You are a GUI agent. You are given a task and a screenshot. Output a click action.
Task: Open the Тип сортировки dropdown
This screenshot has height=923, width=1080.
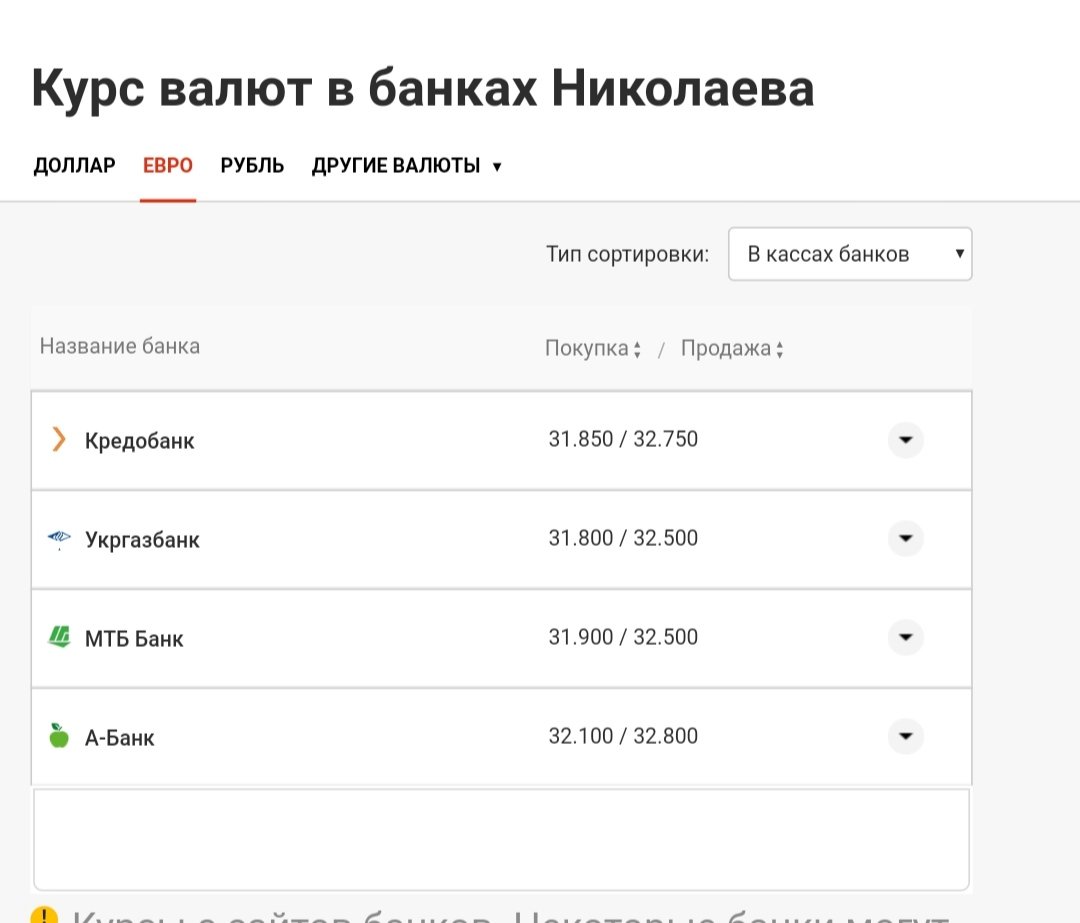(x=850, y=254)
